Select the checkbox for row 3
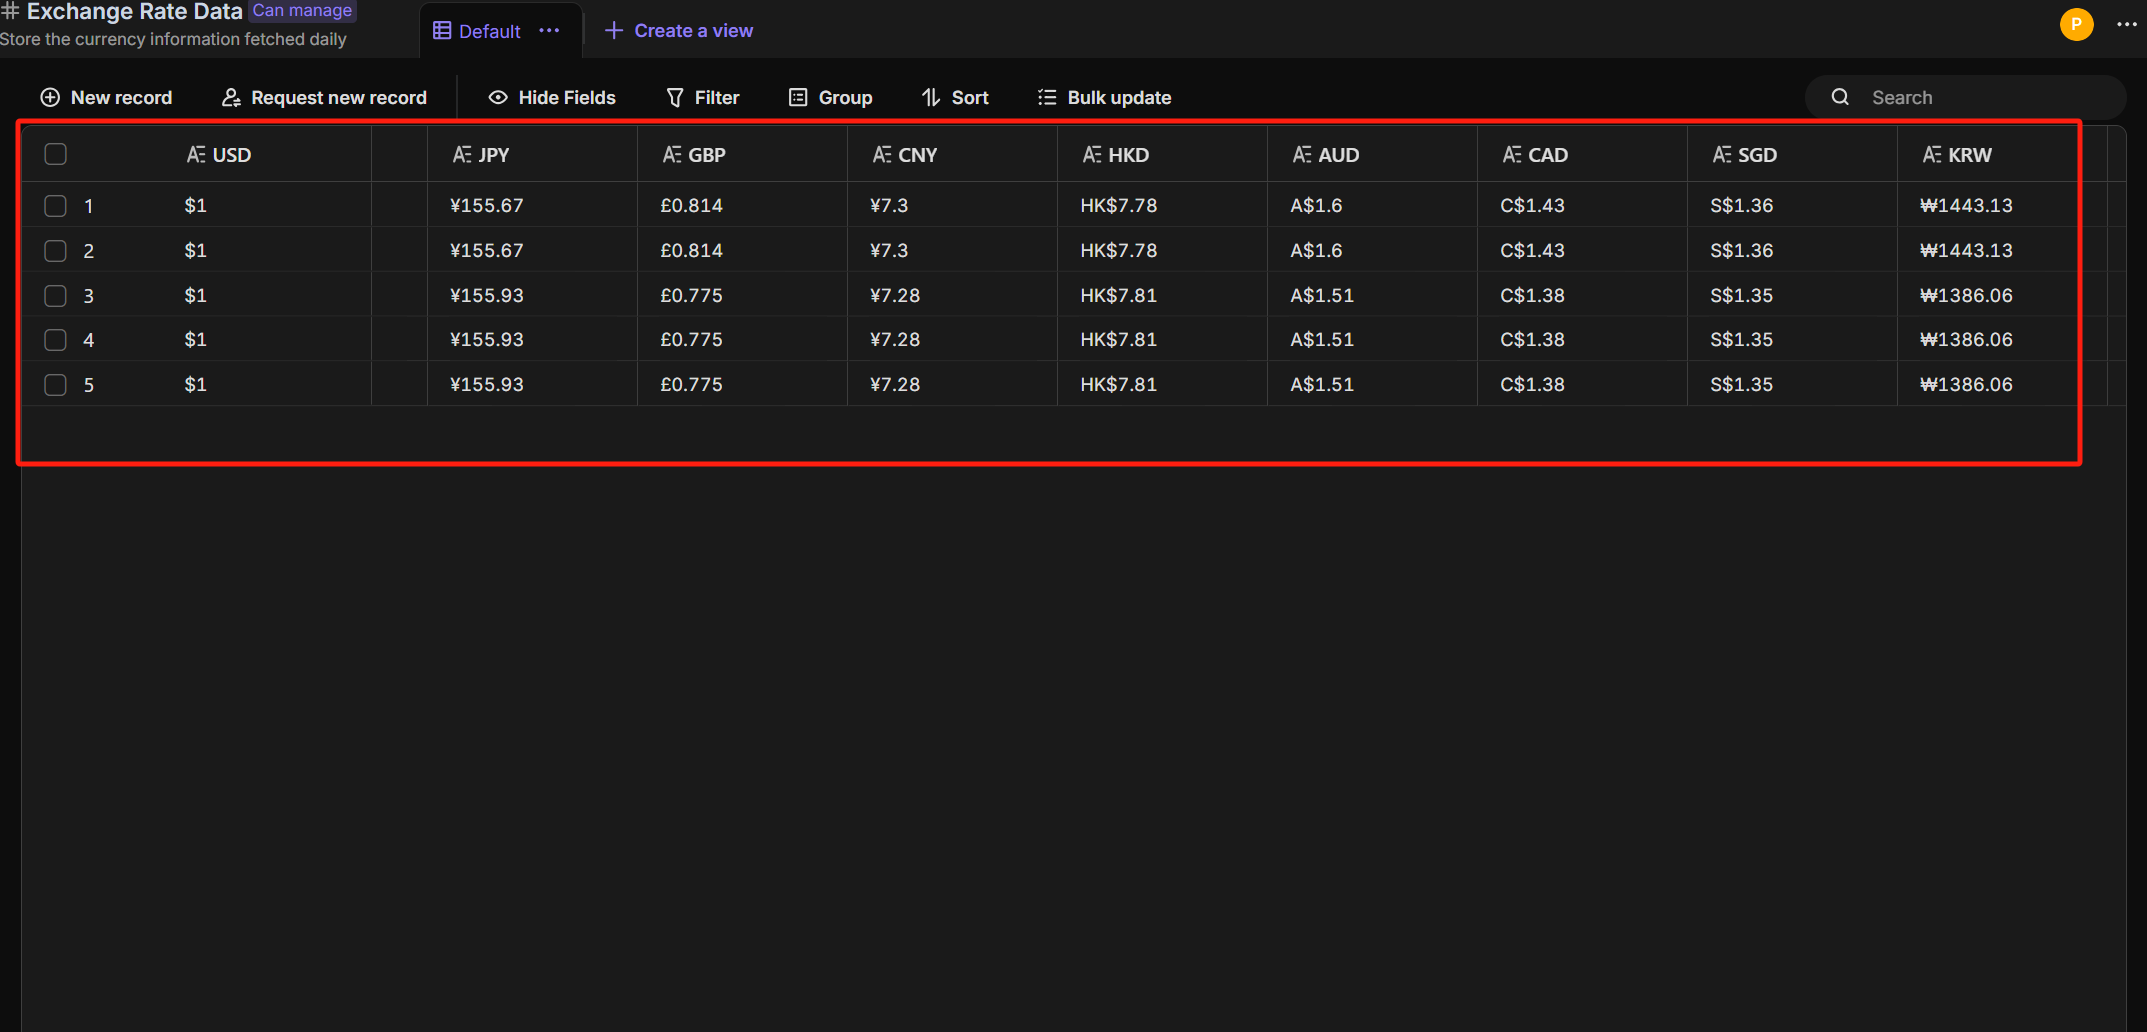 (56, 296)
